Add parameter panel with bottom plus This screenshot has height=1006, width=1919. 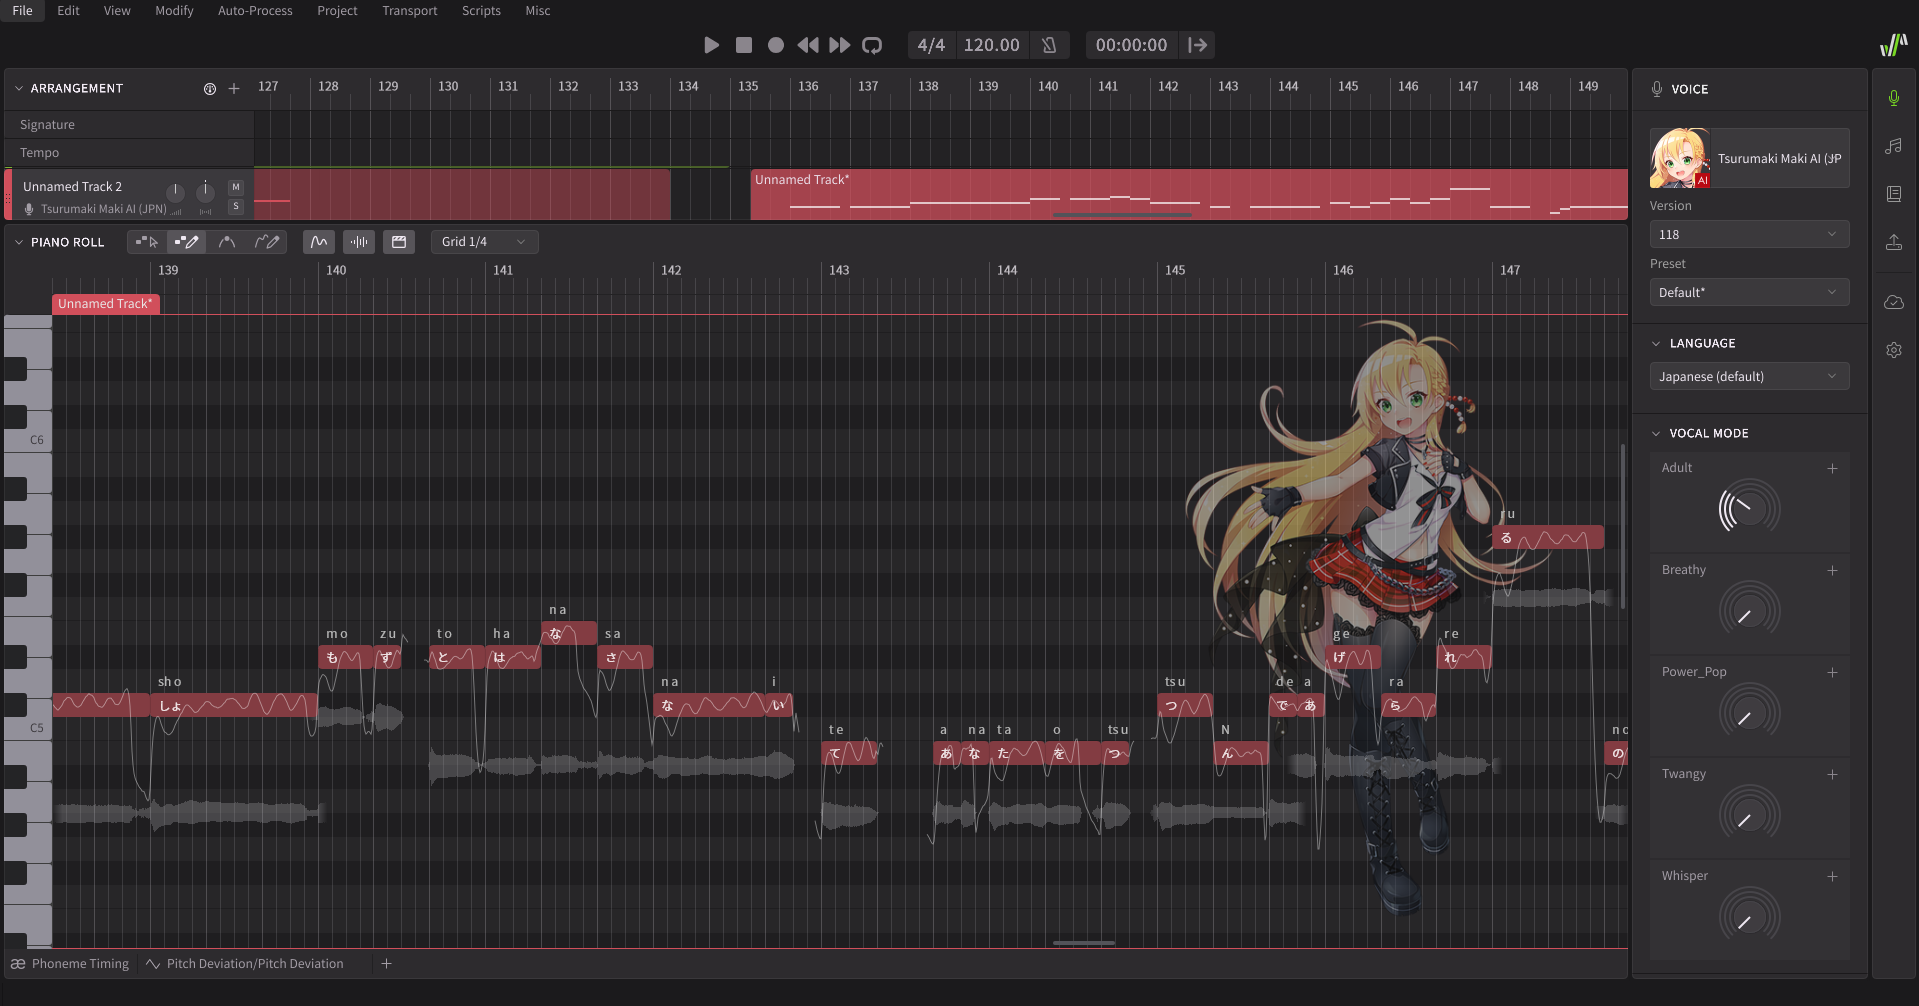(x=386, y=964)
